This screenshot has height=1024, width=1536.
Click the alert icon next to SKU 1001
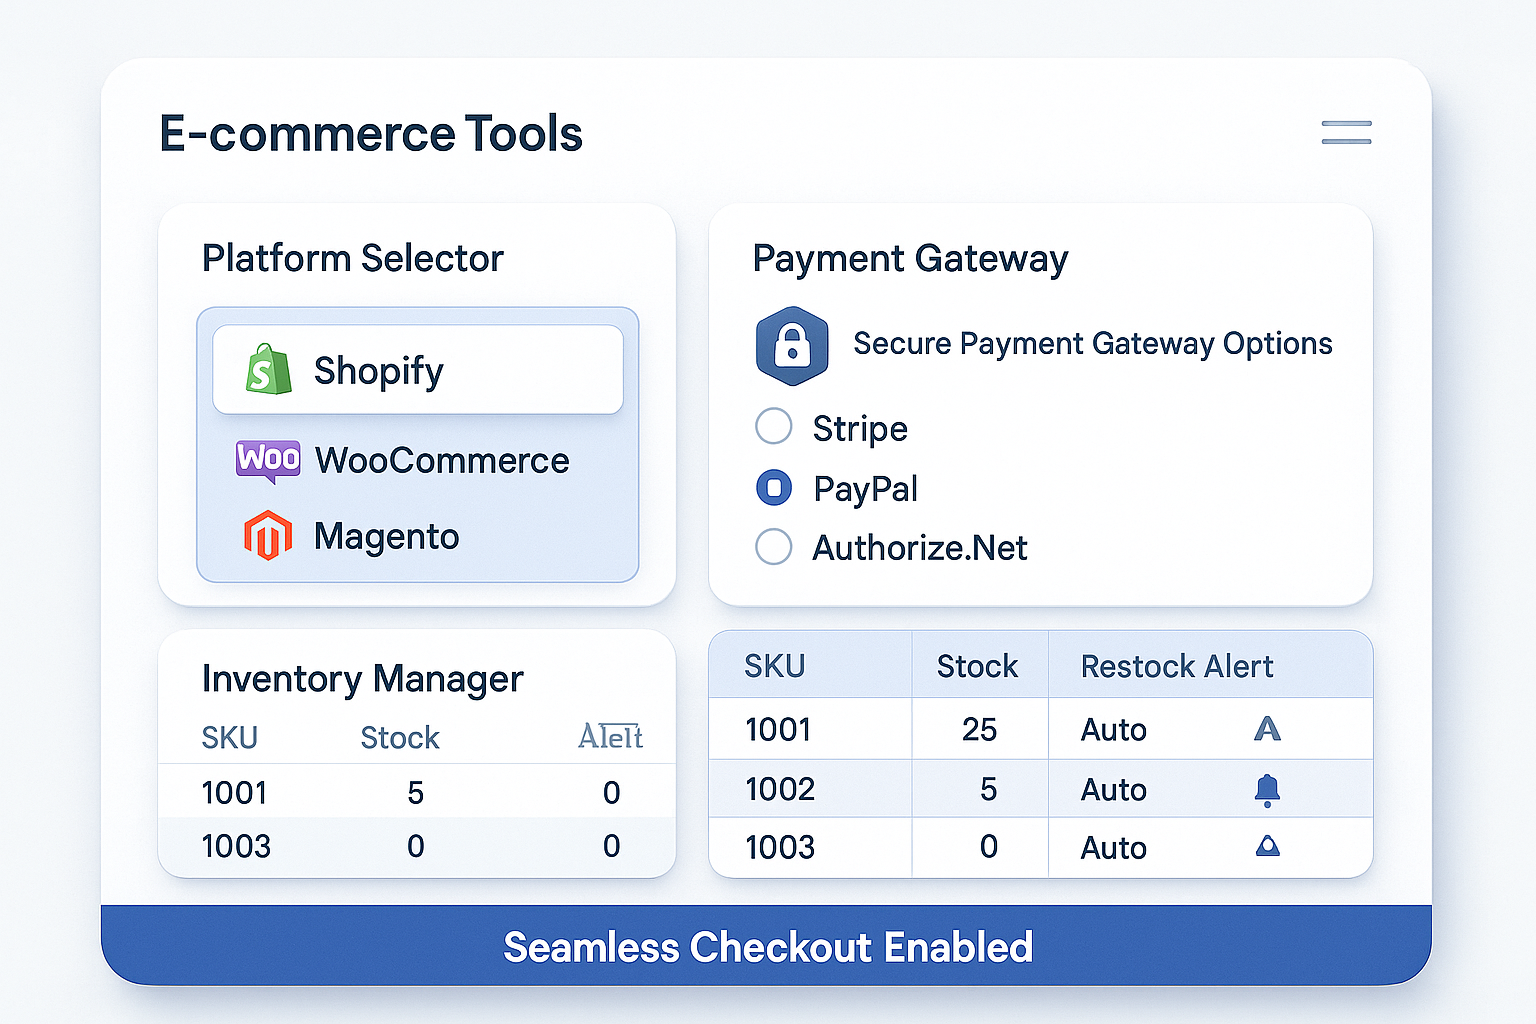coord(1266,729)
